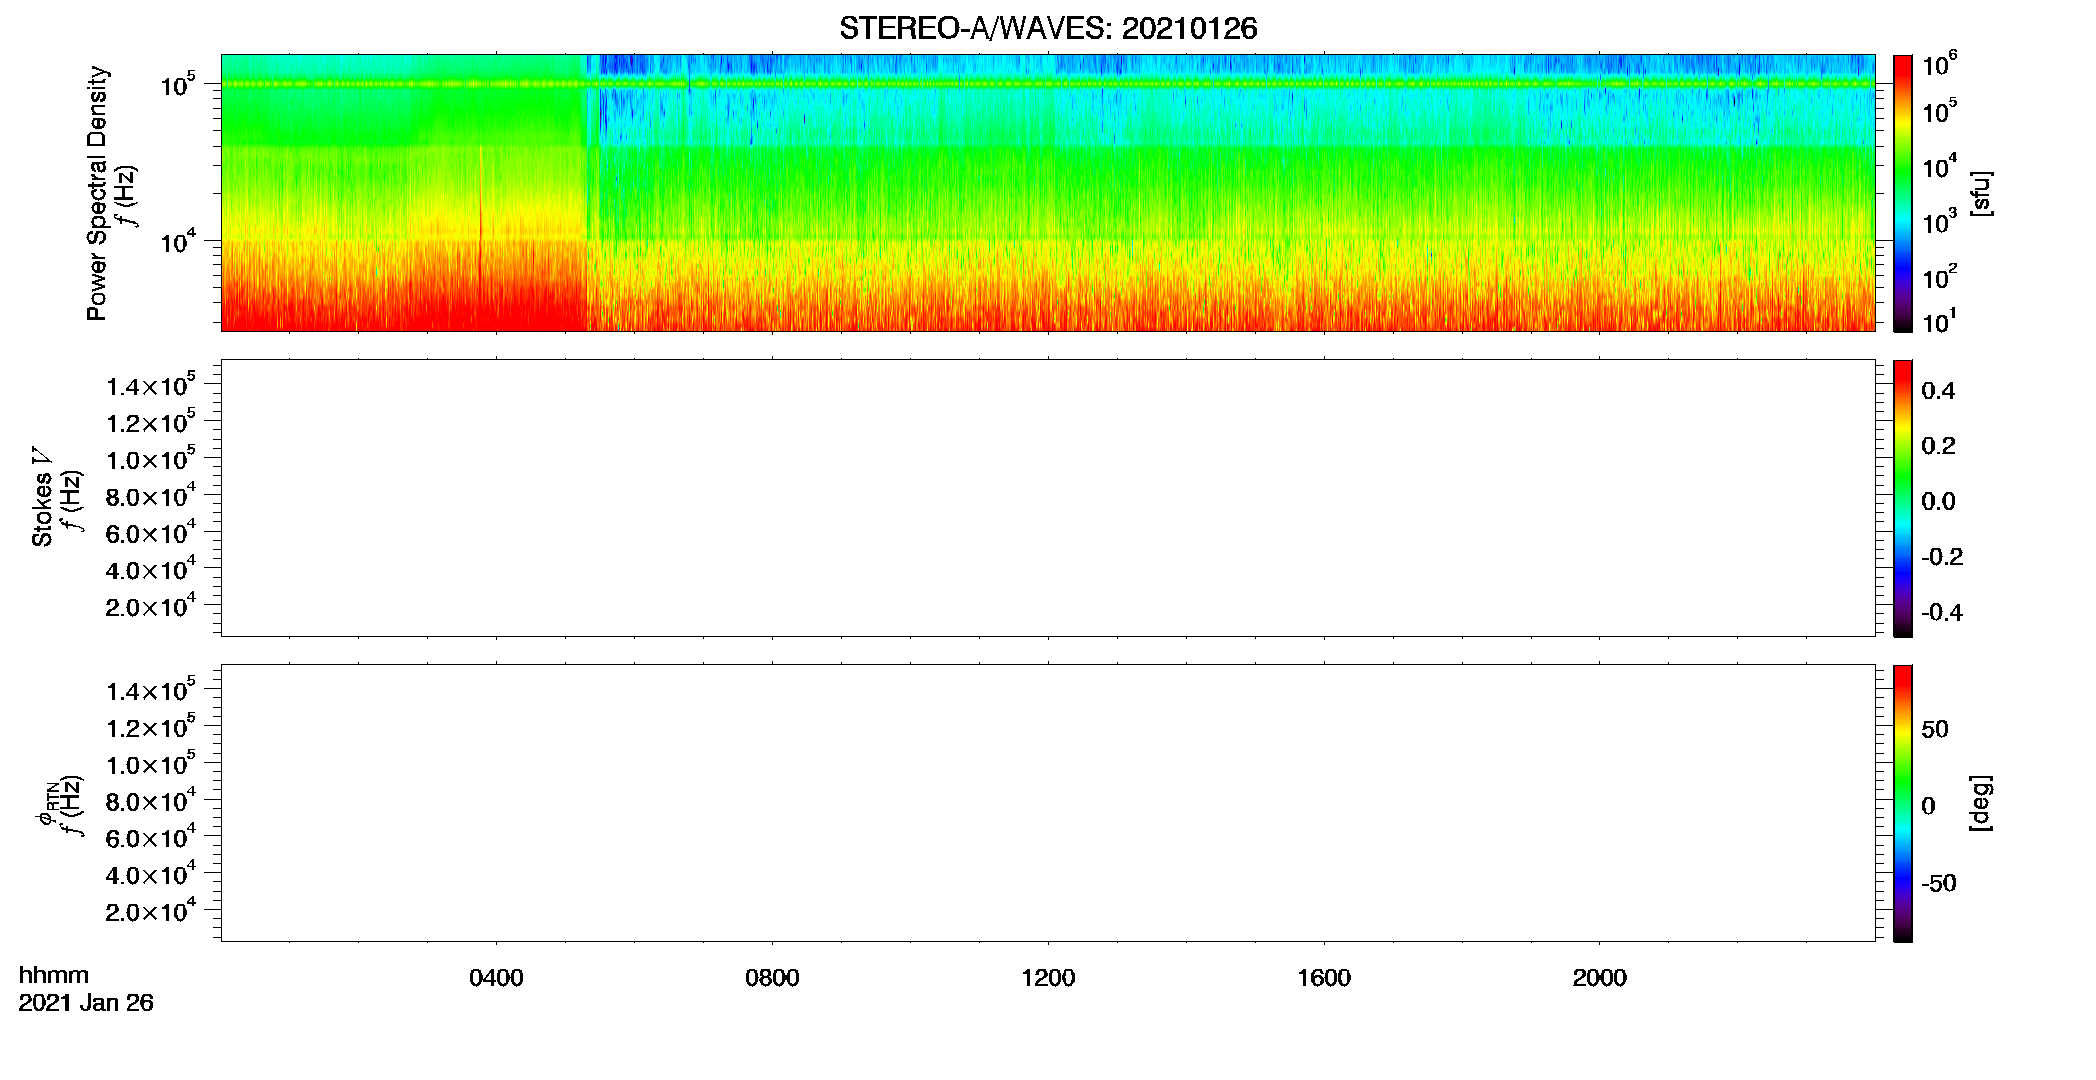
Task: Click 4.0×10^4 tick in Stokes V panel
Action: click(x=151, y=570)
